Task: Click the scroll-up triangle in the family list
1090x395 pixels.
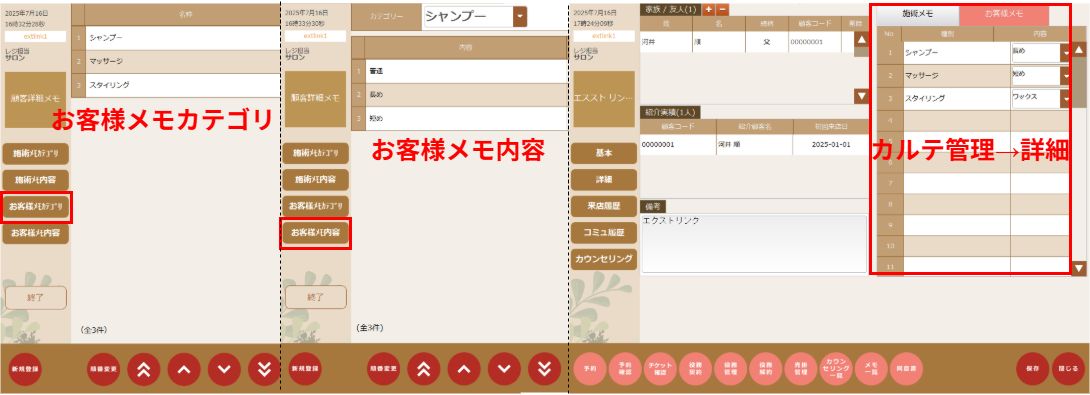Action: click(x=861, y=40)
